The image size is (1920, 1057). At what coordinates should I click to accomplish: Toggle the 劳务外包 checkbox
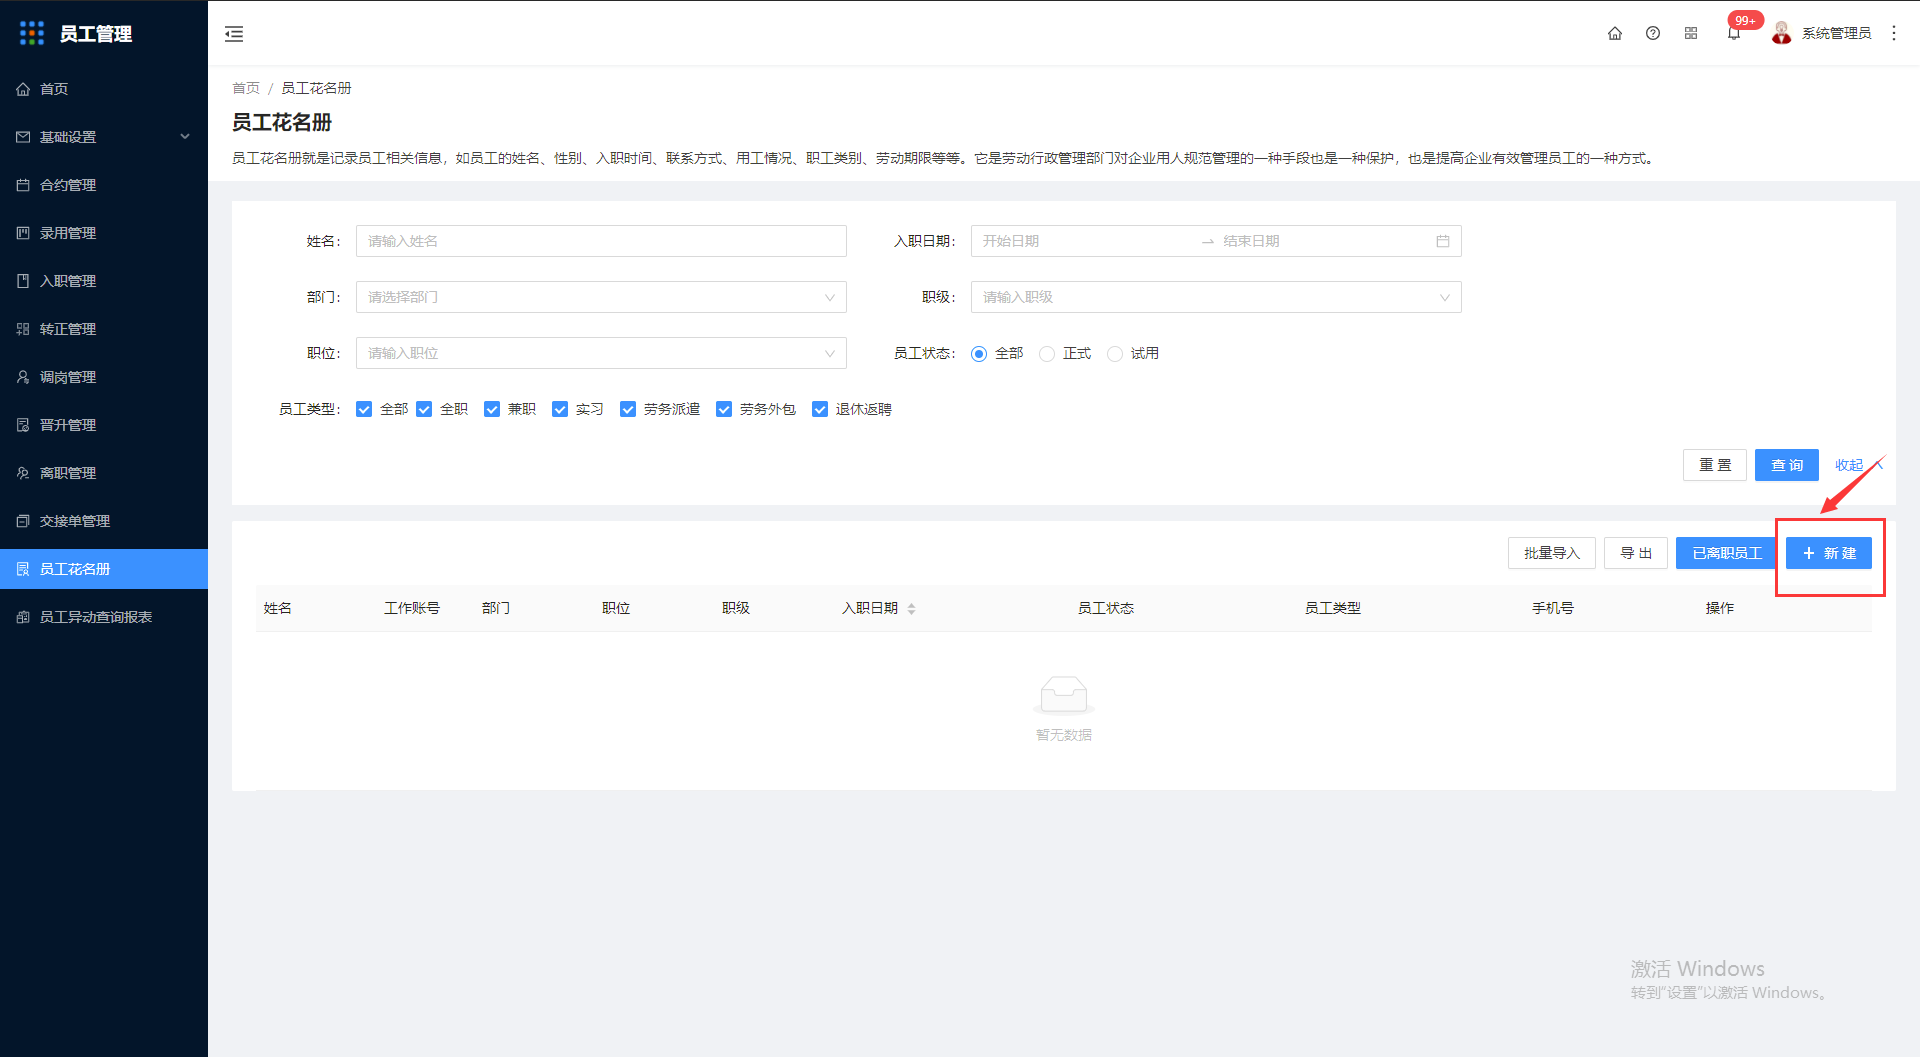(724, 409)
